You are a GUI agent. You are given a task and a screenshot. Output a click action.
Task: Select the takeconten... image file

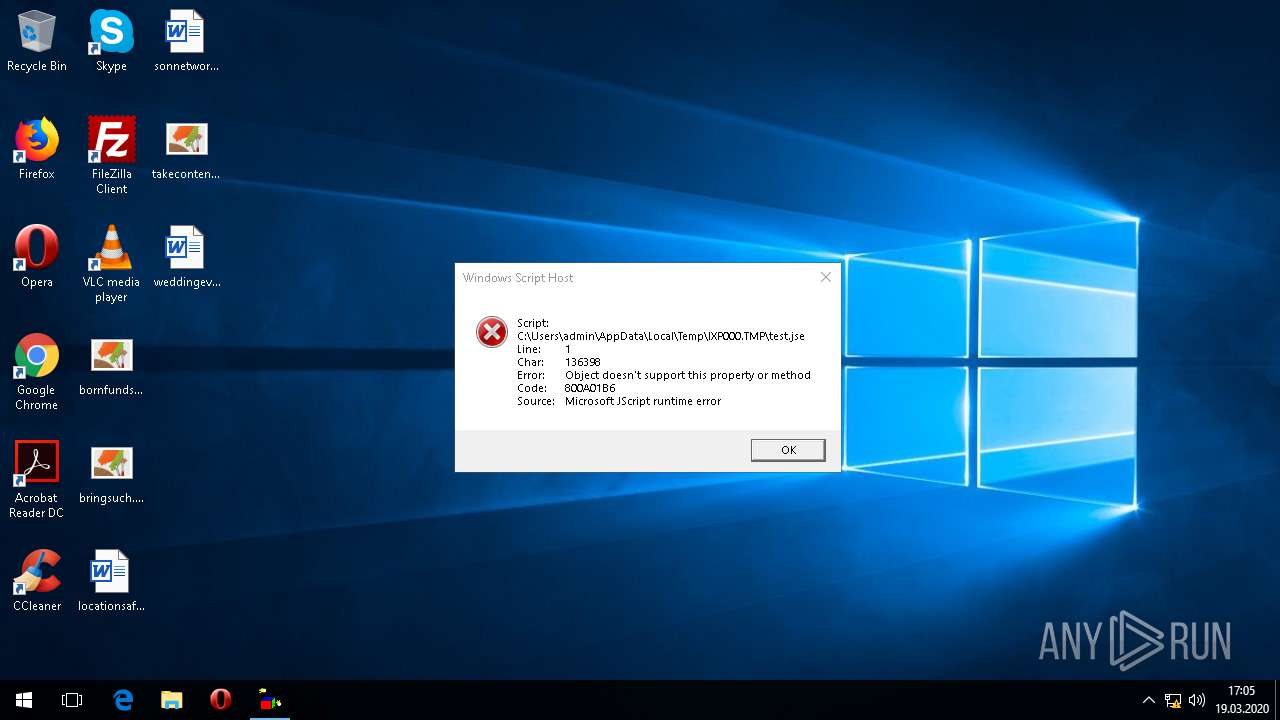[x=186, y=149]
